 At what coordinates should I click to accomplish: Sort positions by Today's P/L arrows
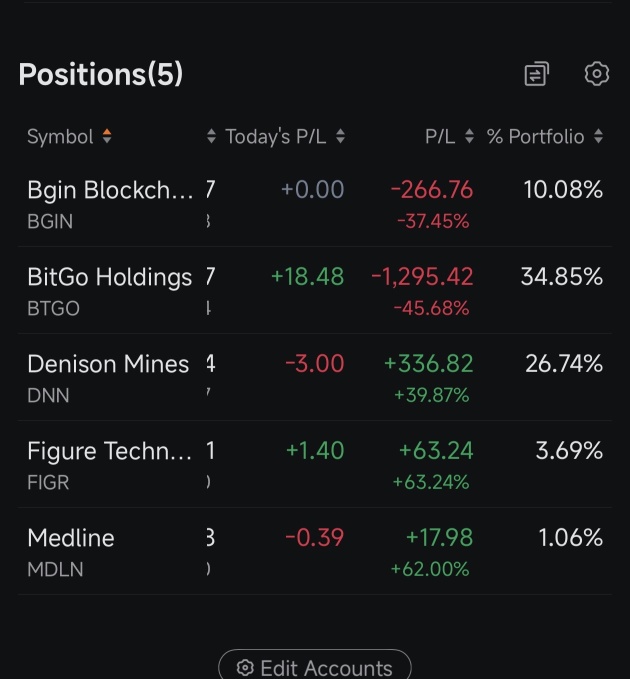tap(340, 136)
